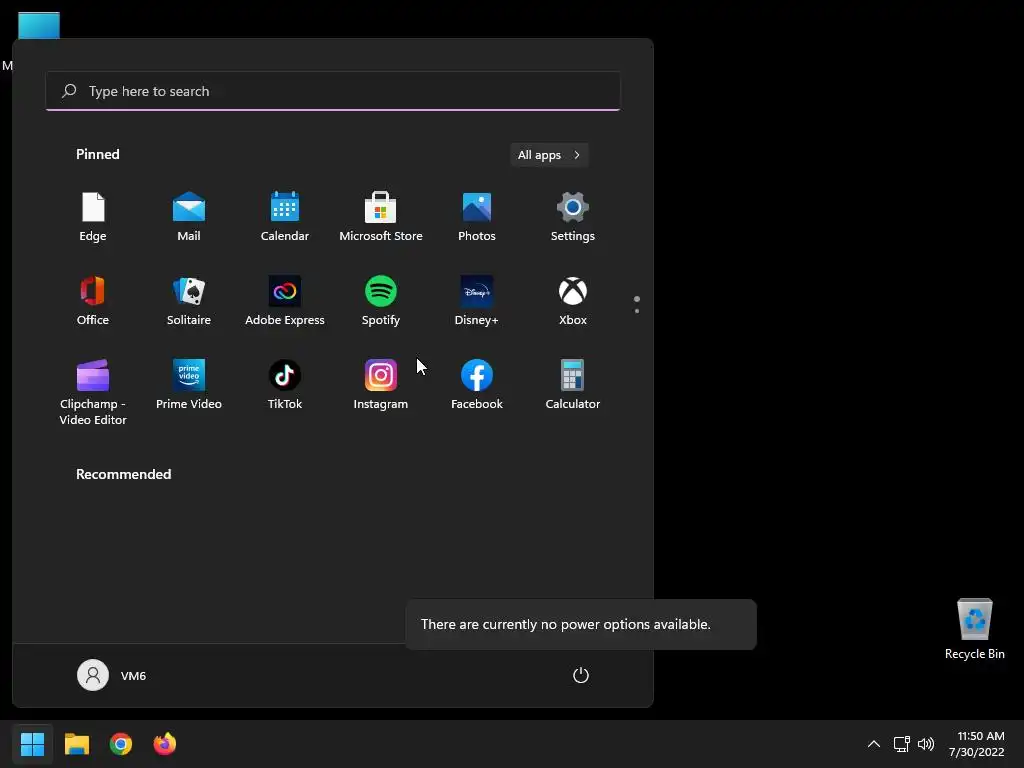Viewport: 1024px width, 768px height.
Task: Open the Calculator app
Action: [573, 385]
